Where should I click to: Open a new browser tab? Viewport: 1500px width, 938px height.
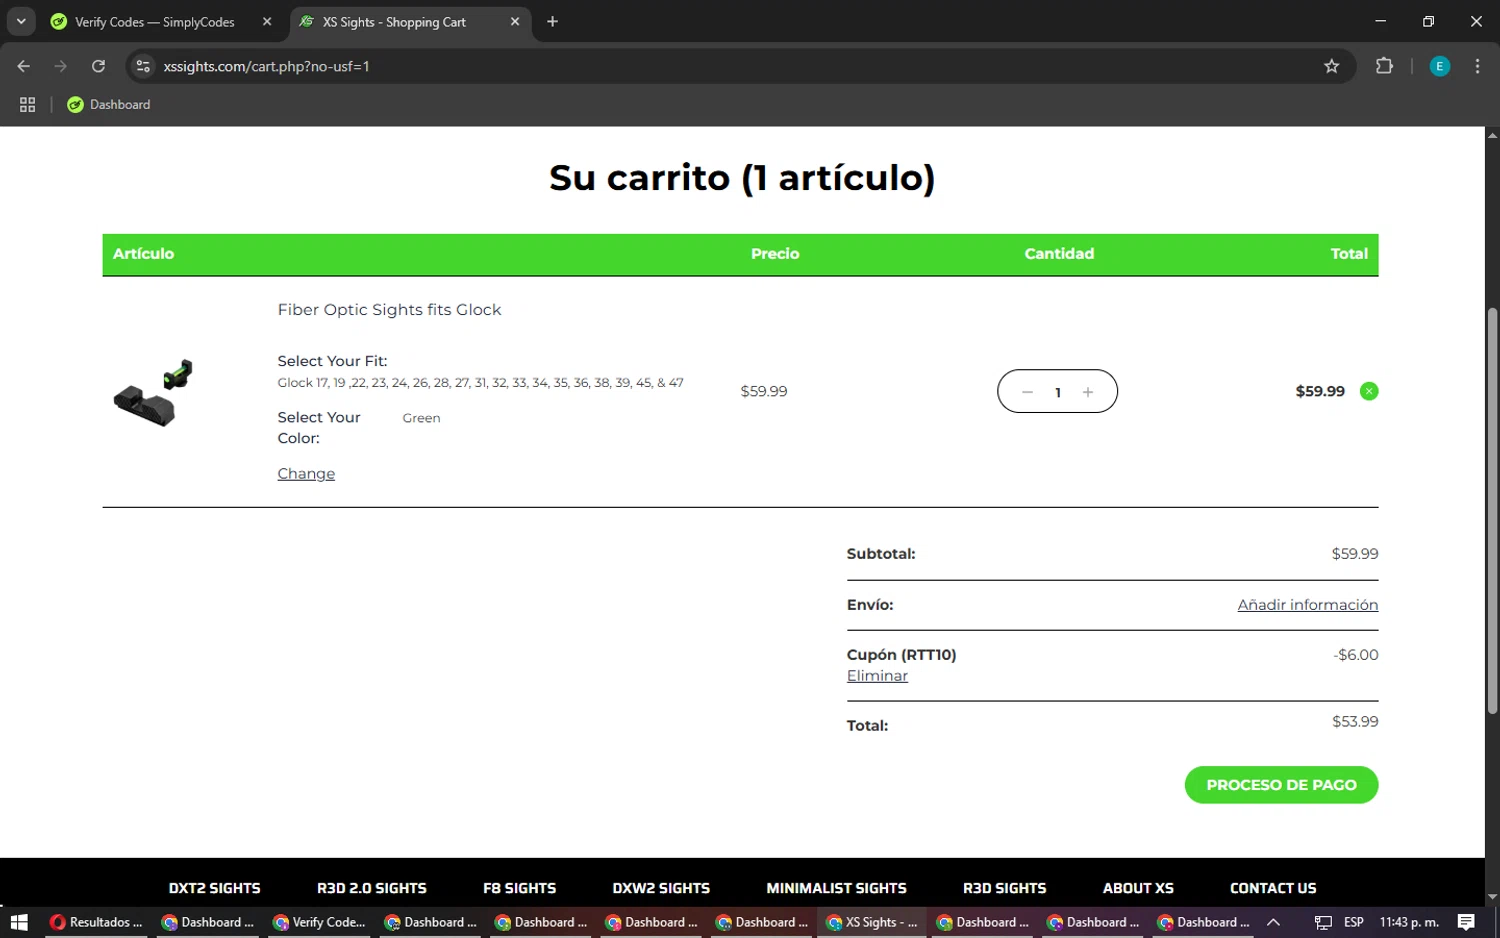point(552,22)
